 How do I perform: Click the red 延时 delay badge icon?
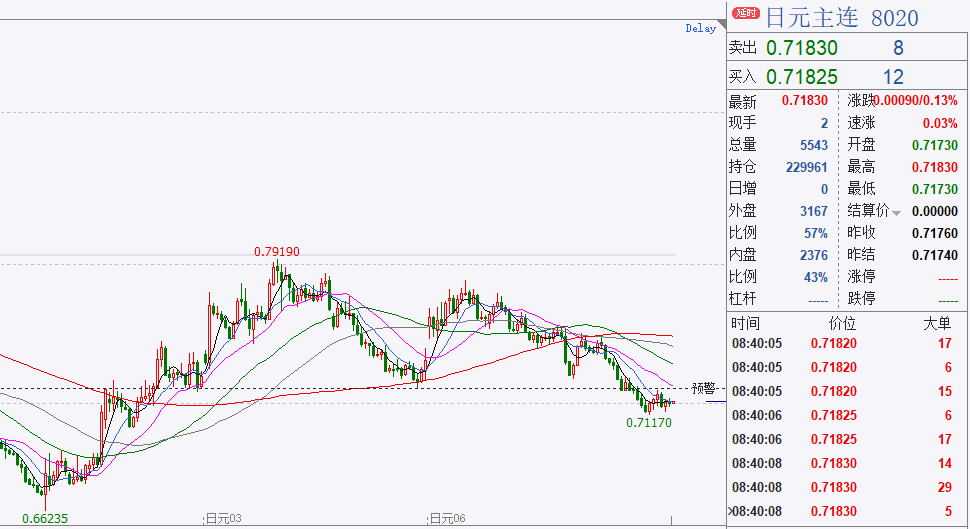click(x=745, y=13)
